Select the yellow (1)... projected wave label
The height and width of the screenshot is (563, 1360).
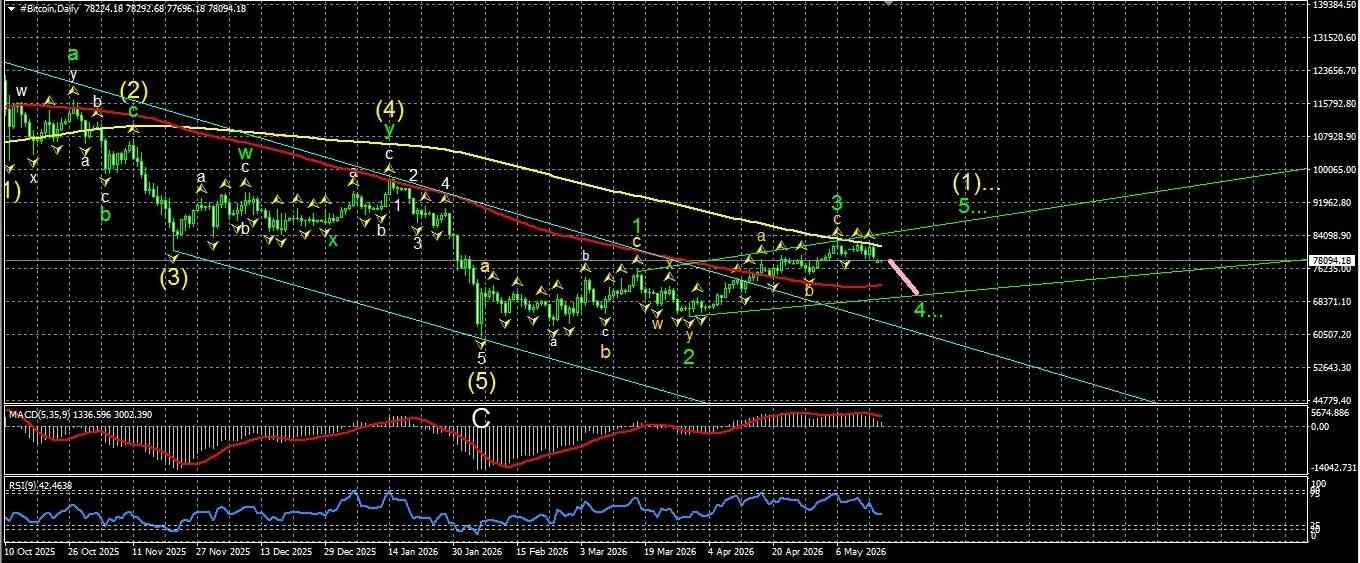(976, 183)
